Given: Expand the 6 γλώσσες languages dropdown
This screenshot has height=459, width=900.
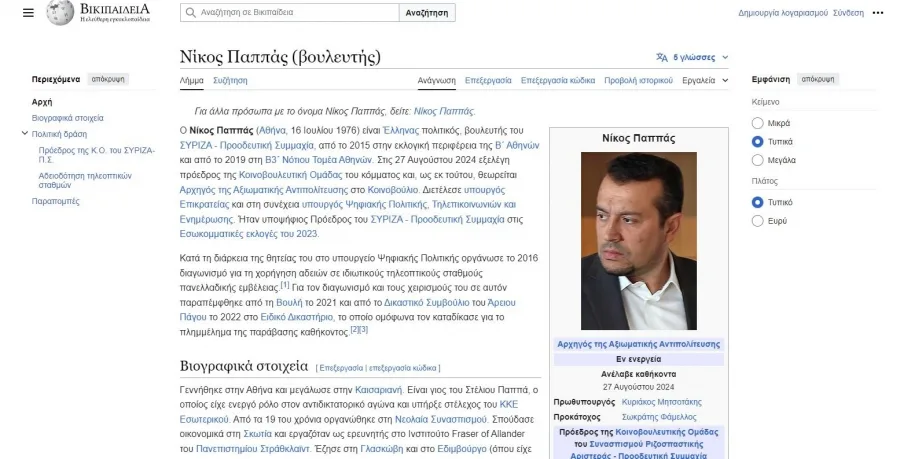Looking at the screenshot, I should 700,57.
